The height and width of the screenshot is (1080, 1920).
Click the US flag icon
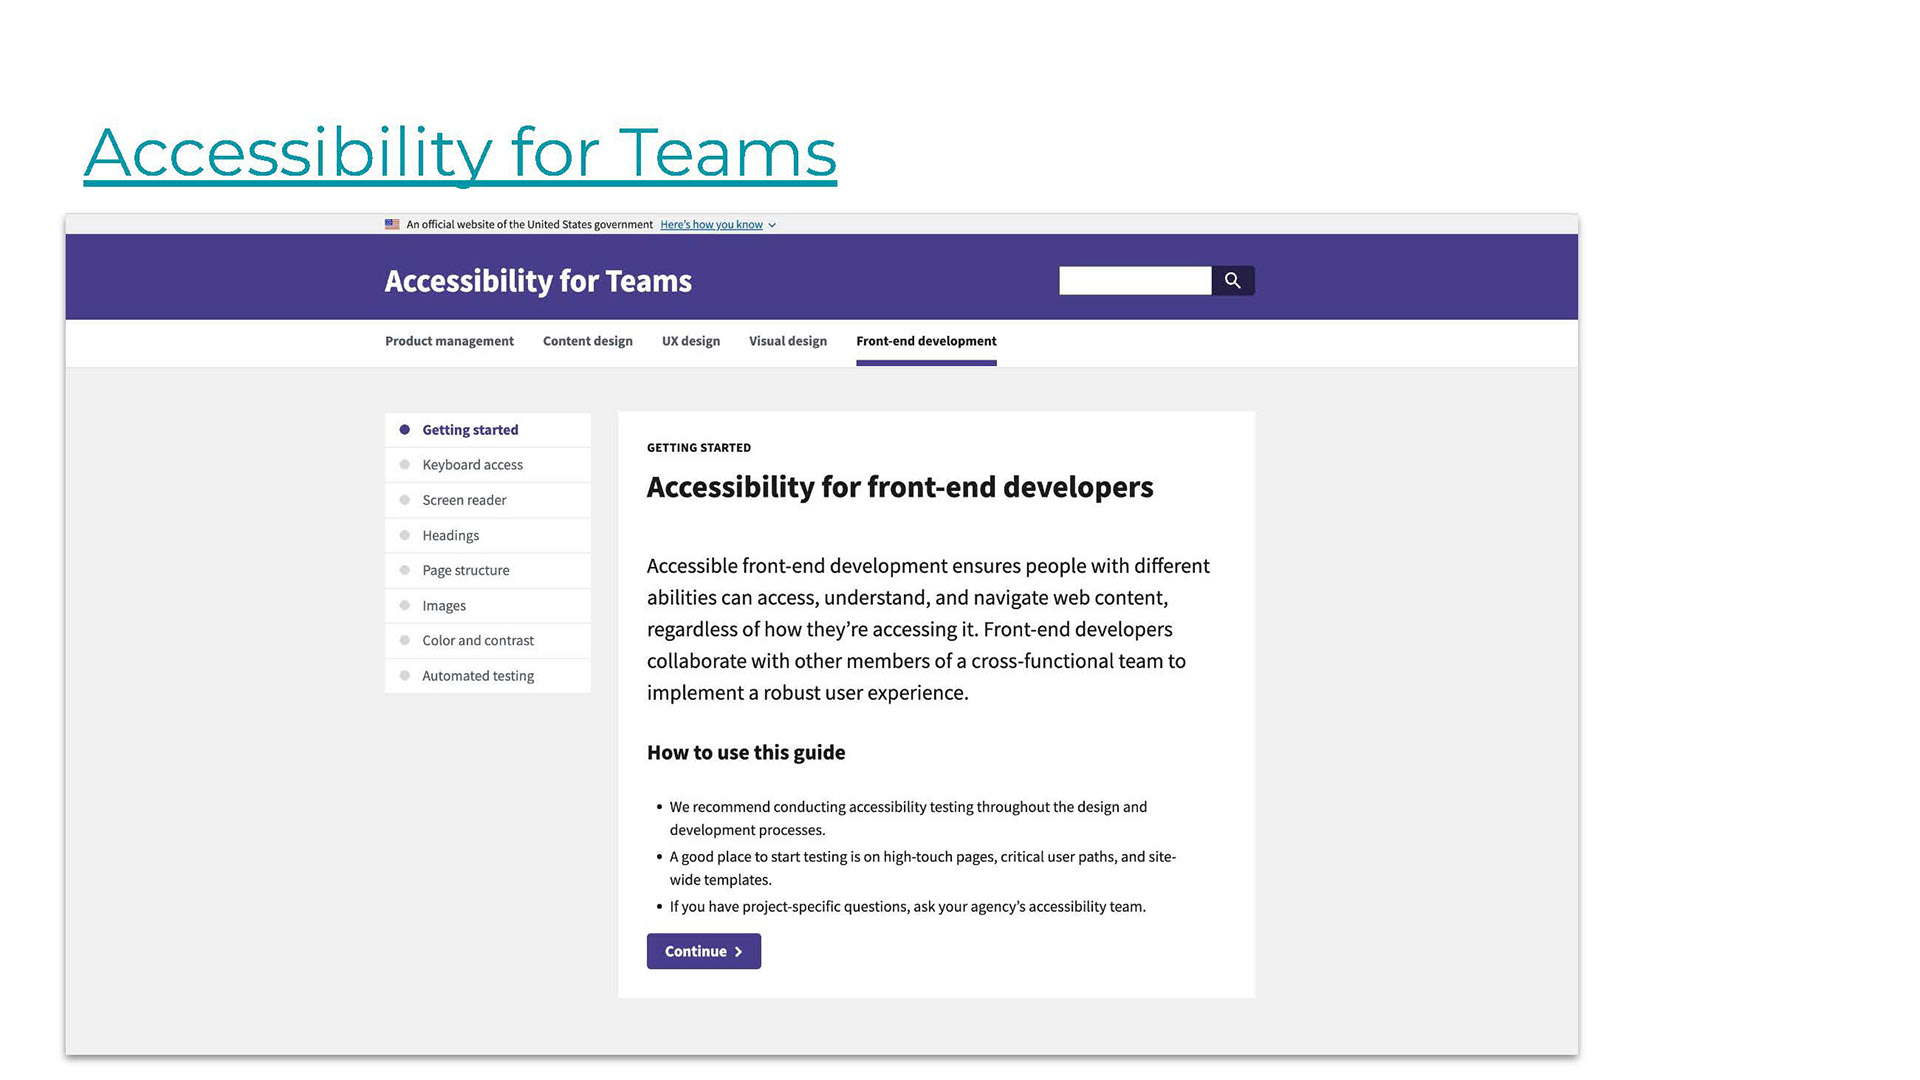point(392,225)
